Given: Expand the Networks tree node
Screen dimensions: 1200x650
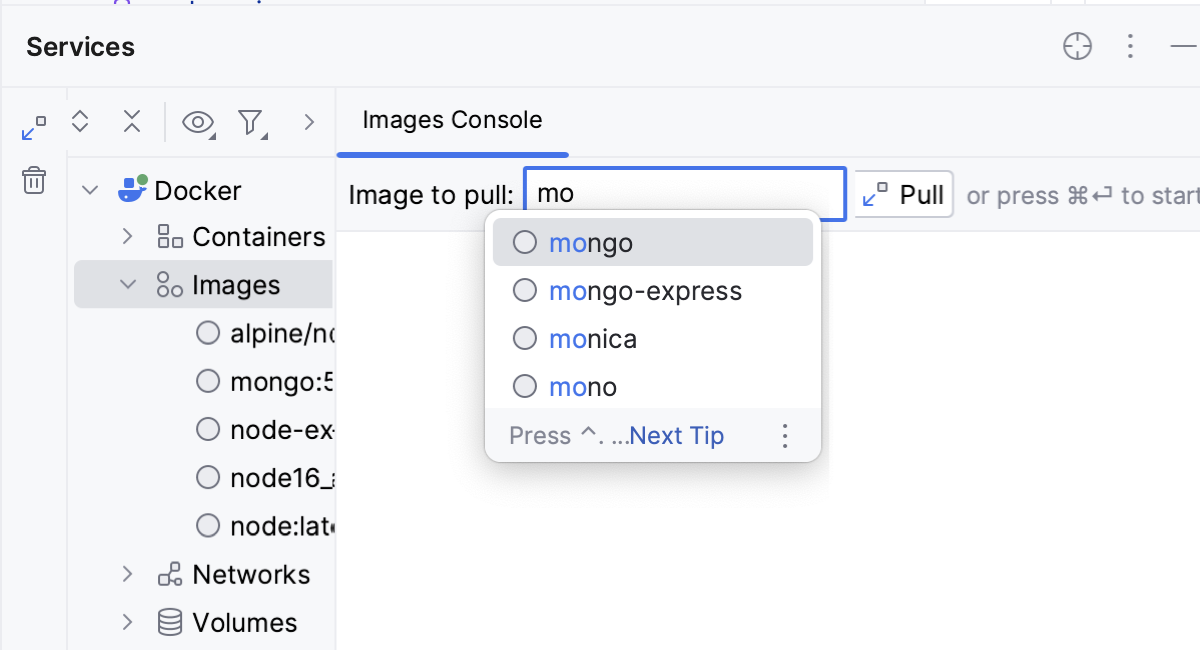Looking at the screenshot, I should (127, 574).
